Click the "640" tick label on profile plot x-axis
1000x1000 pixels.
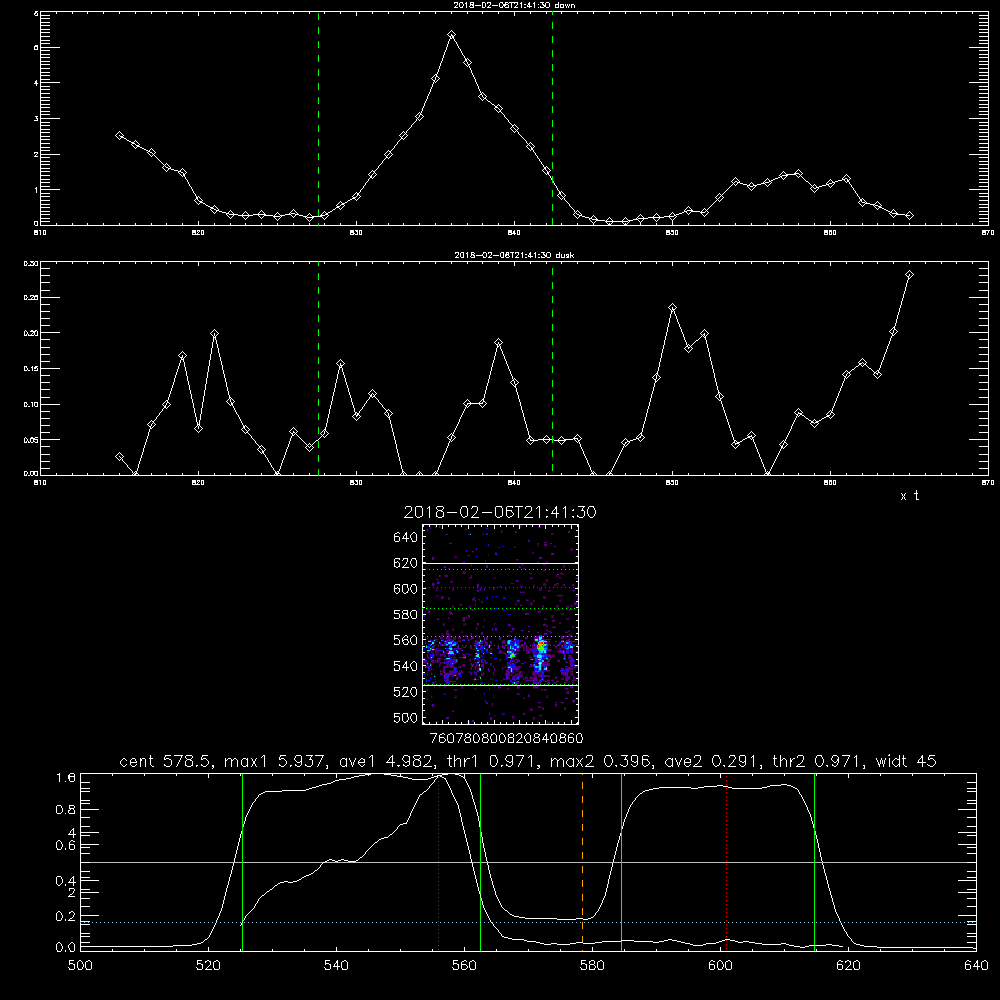[x=976, y=965]
